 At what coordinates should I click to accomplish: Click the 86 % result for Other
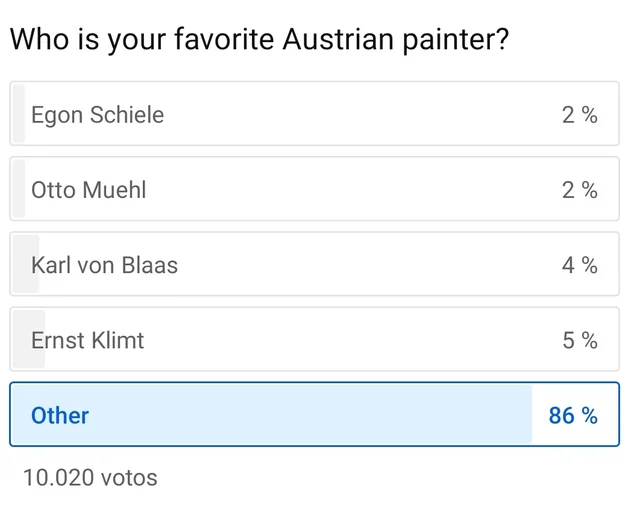[x=573, y=415]
